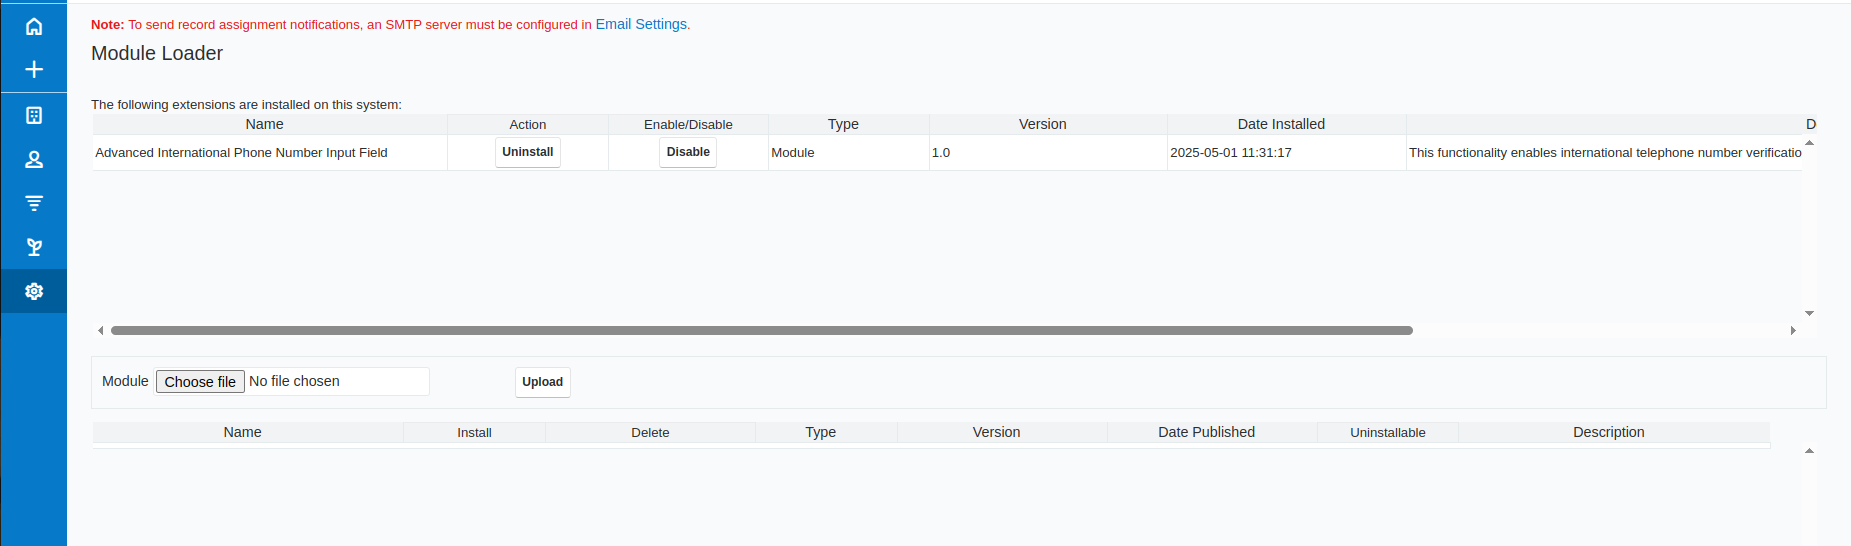Click the Date Published column header
Screen dimensions: 1851x546
click(1206, 432)
